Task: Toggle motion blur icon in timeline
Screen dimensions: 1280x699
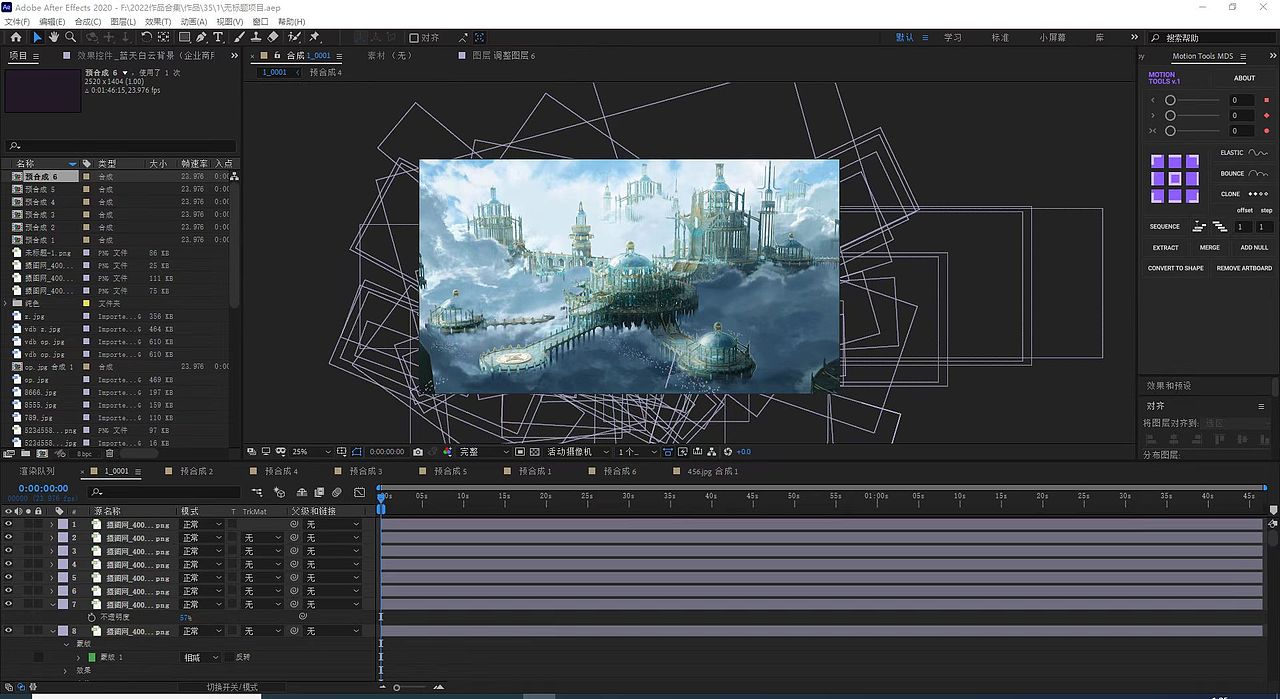Action: (x=336, y=492)
